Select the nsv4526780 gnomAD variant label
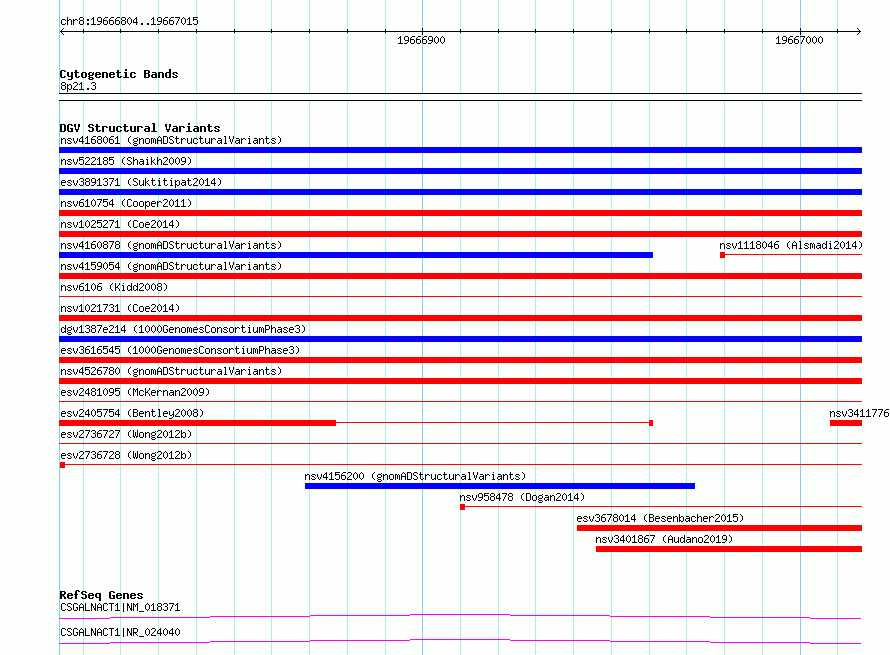This screenshot has height=655, width=890. click(x=171, y=371)
